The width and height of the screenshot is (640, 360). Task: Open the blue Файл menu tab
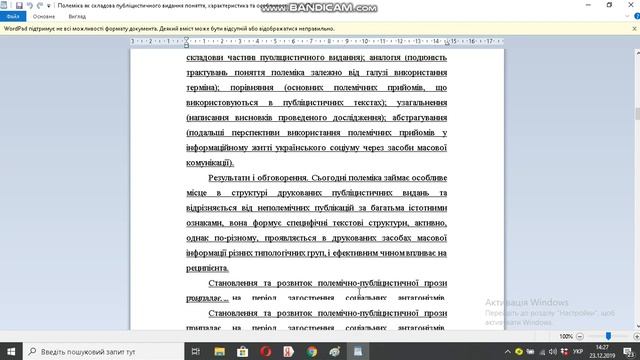[x=13, y=16]
